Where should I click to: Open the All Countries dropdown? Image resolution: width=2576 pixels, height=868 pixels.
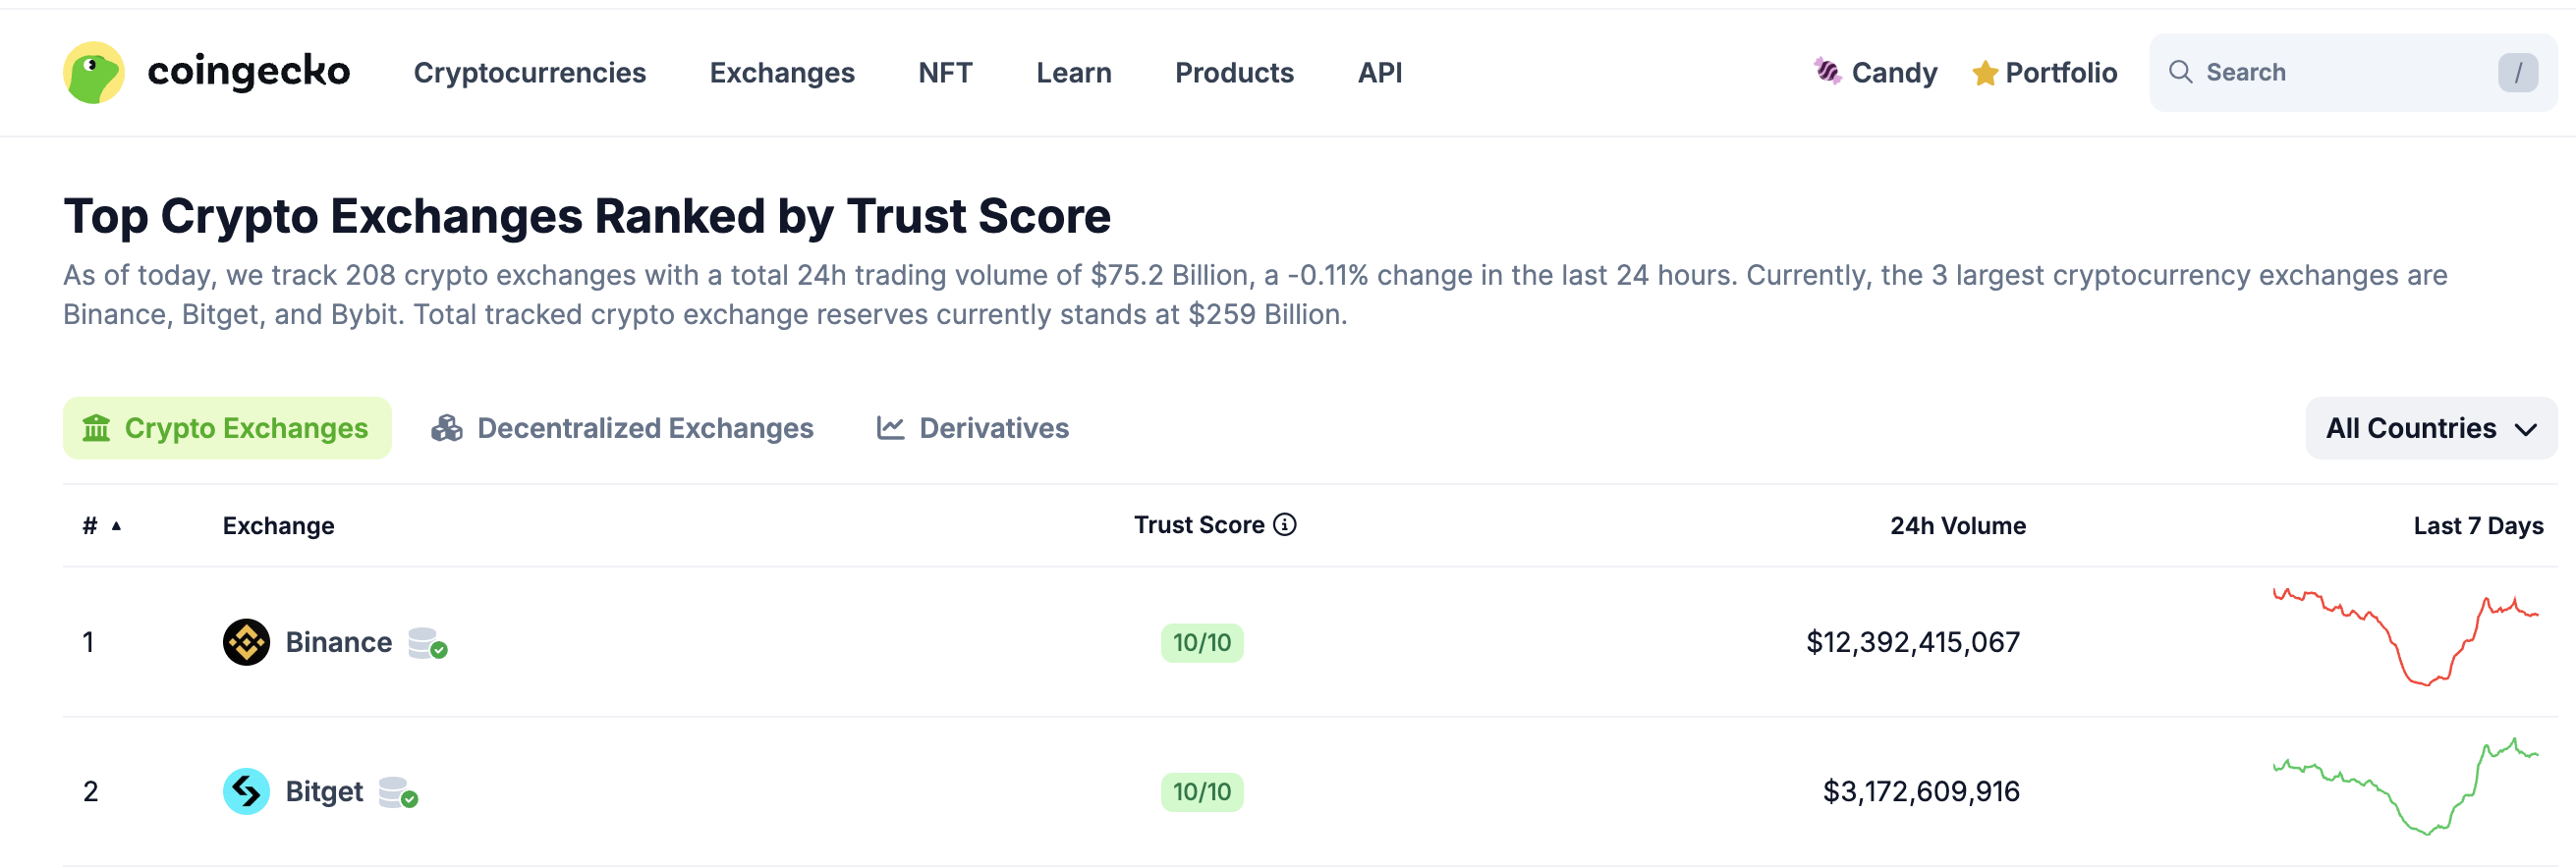click(x=2430, y=428)
